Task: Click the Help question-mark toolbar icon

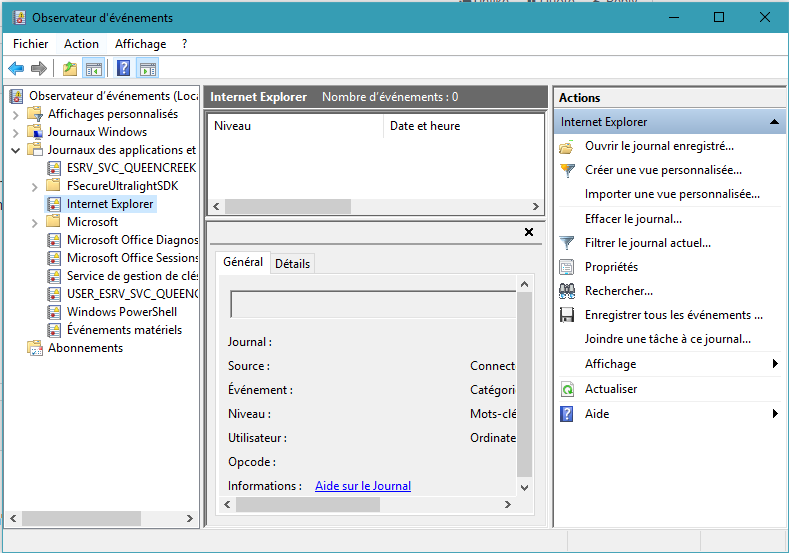Action: (123, 68)
